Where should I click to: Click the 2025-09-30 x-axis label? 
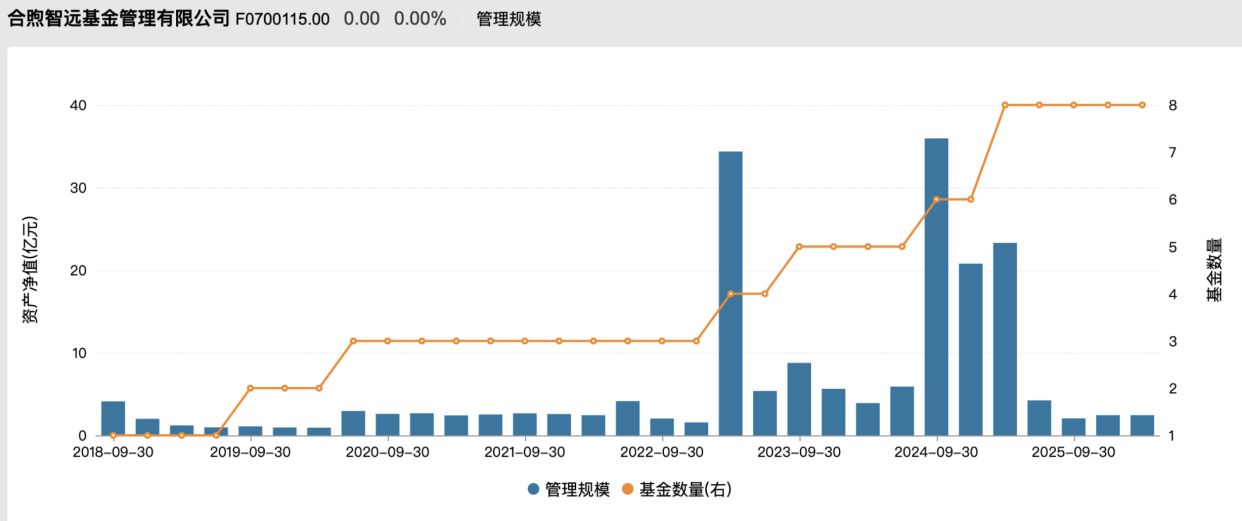[1074, 452]
